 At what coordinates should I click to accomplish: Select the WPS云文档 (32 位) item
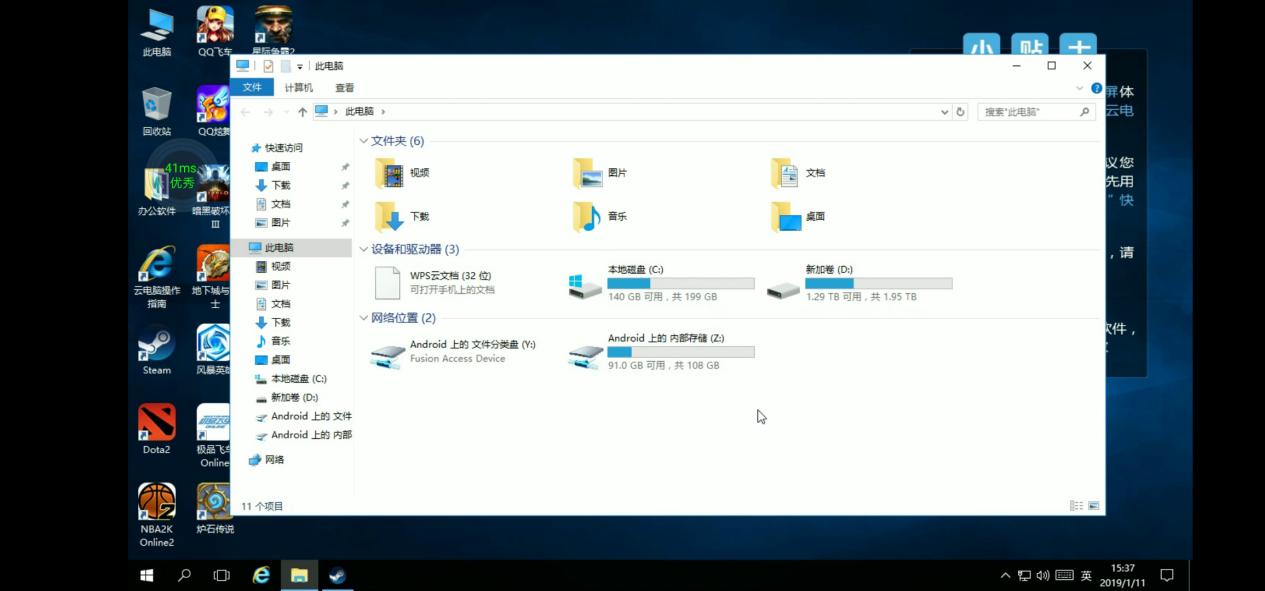[x=435, y=283]
